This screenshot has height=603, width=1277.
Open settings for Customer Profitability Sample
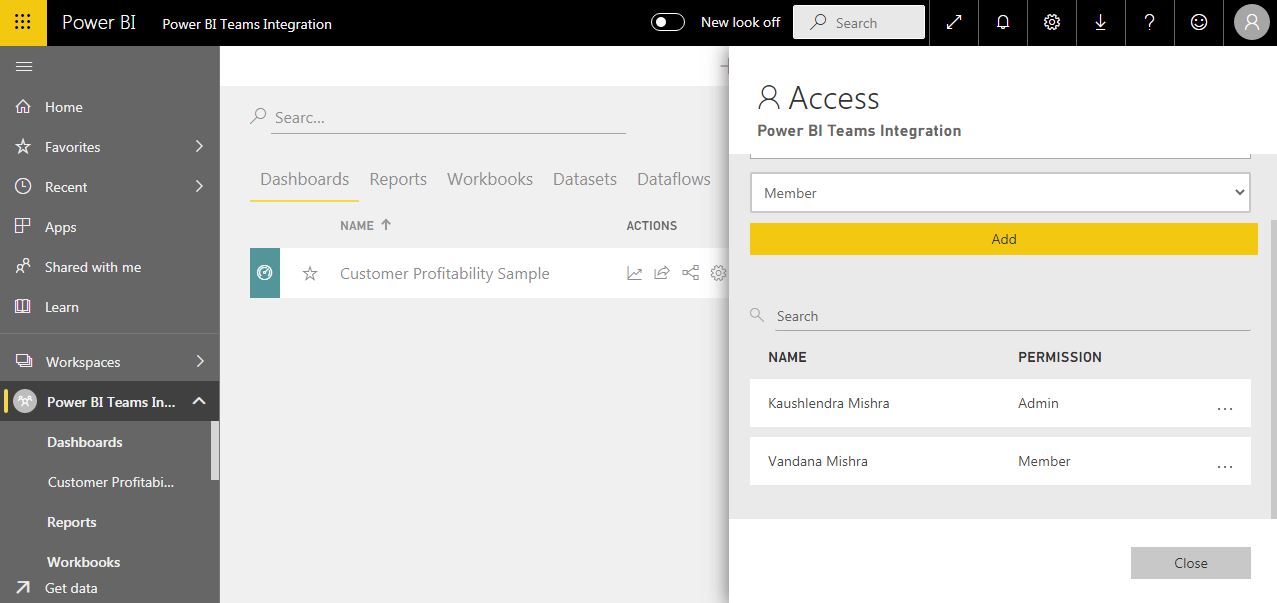click(717, 273)
